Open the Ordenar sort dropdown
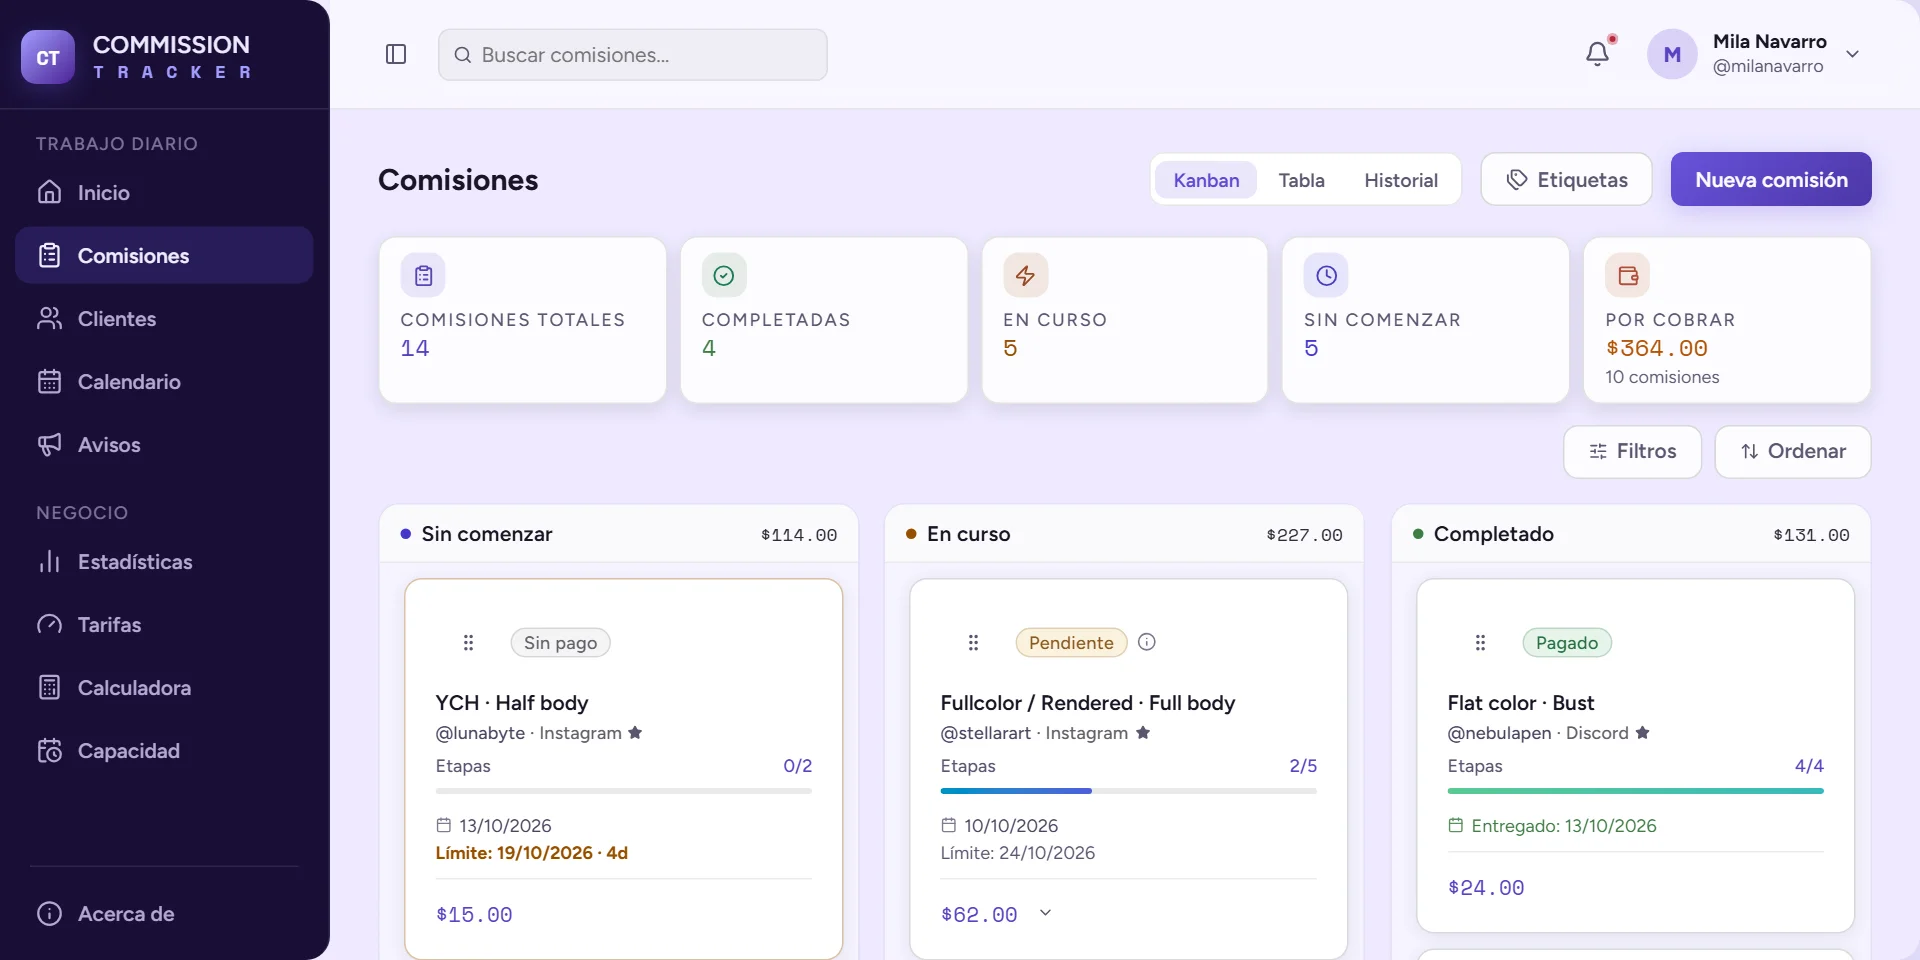 pos(1793,452)
